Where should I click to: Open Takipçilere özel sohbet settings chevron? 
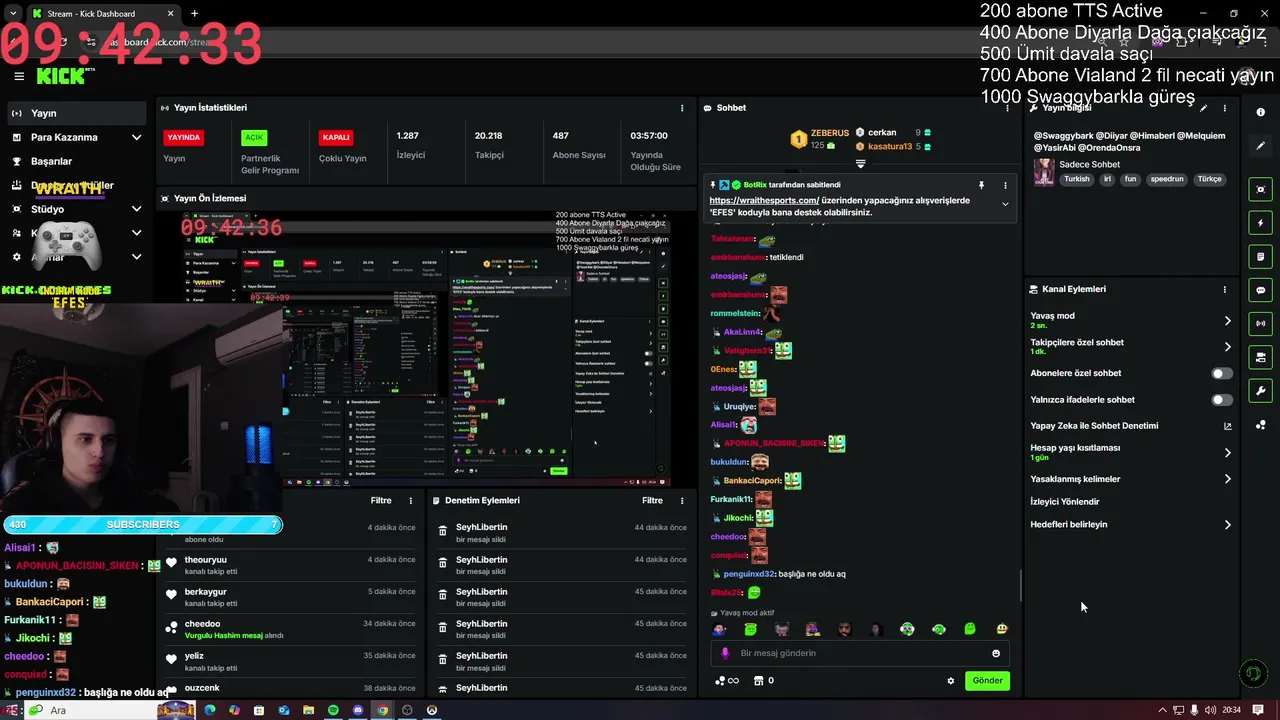click(1228, 347)
